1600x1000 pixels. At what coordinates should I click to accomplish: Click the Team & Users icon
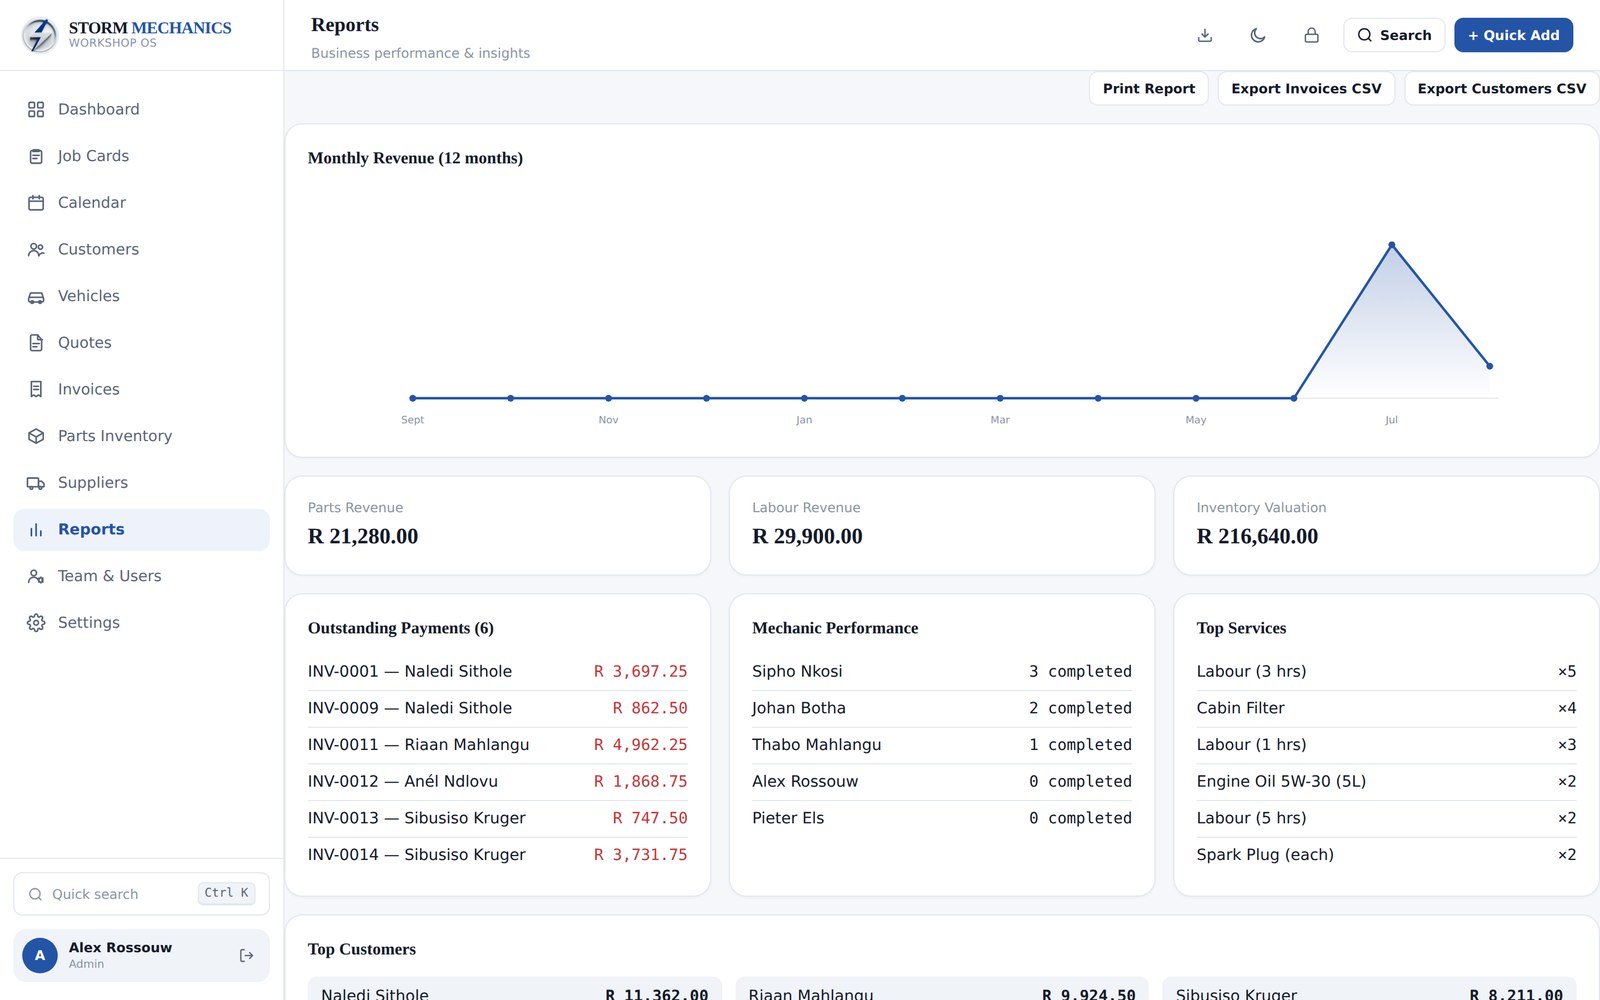36,576
